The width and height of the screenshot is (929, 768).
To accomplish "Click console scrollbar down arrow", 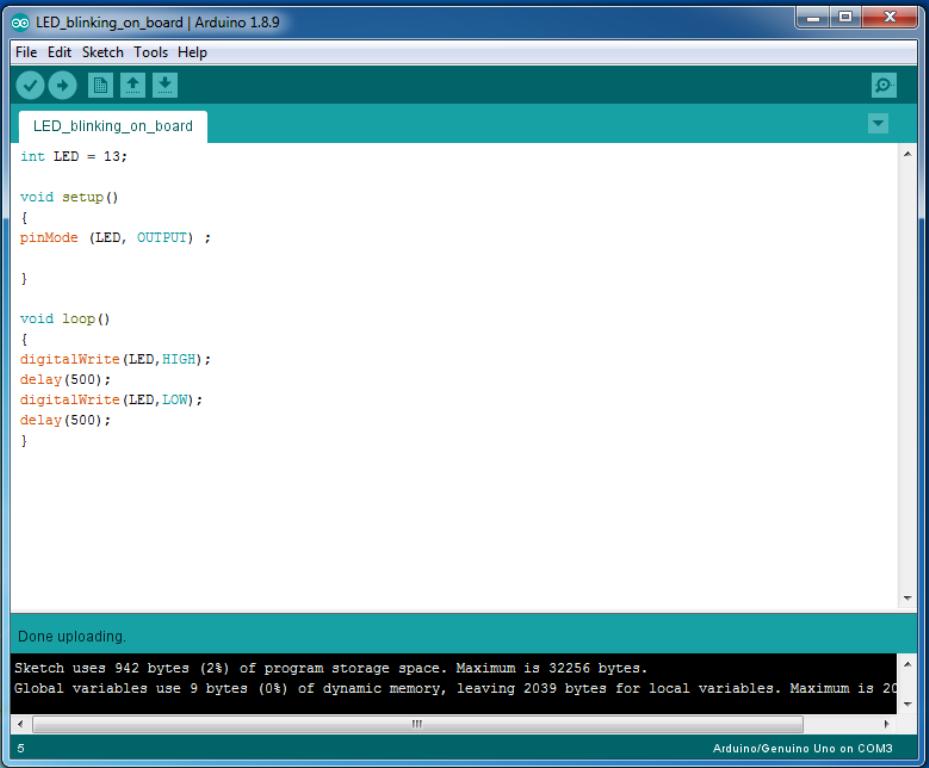I will tap(907, 704).
